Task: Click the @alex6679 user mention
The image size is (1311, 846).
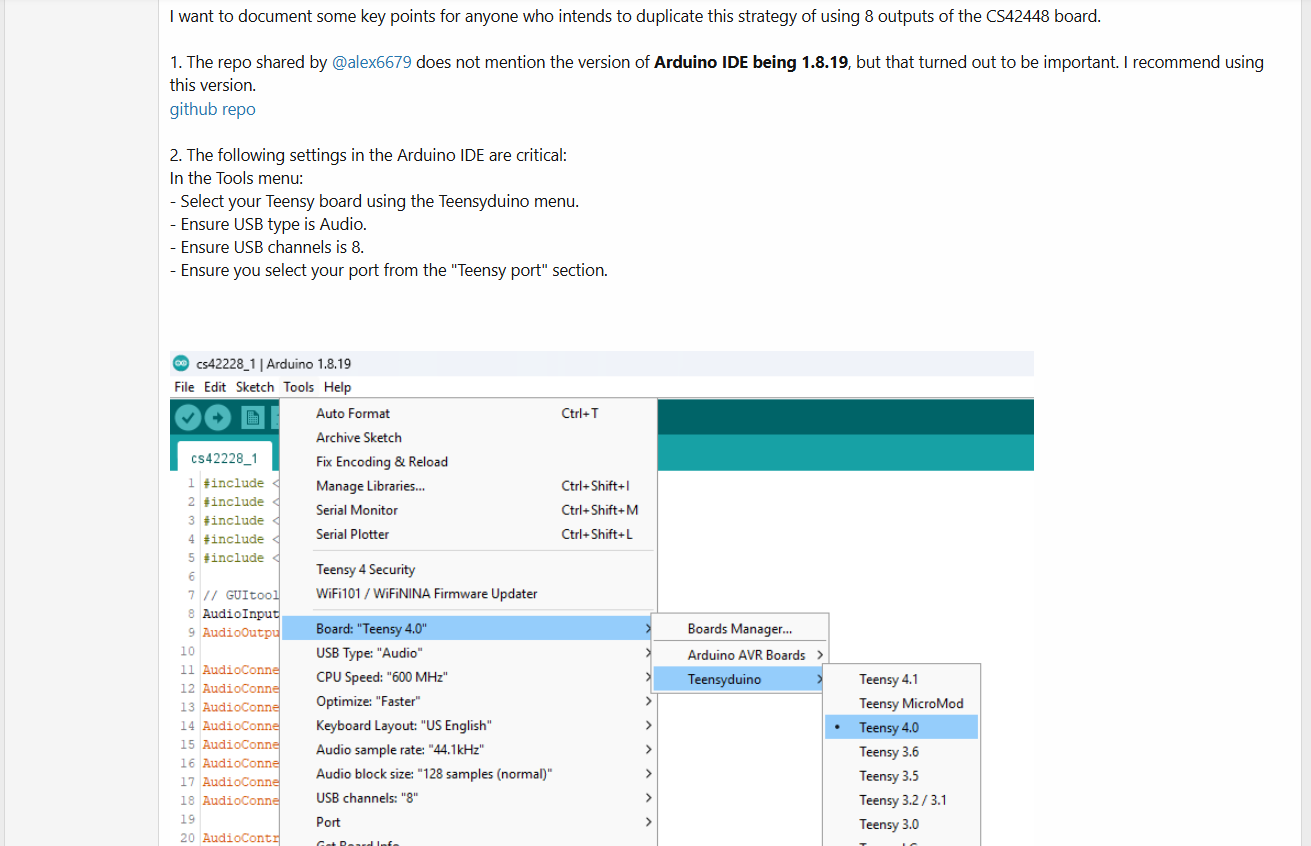Action: [x=371, y=62]
